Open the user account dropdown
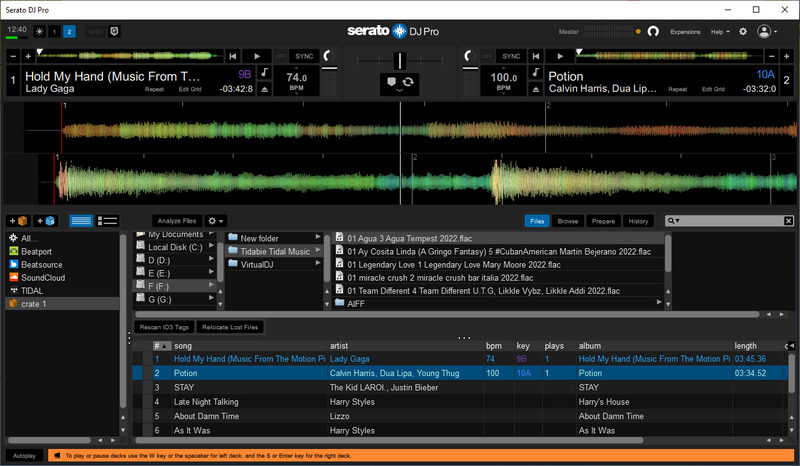 click(767, 32)
